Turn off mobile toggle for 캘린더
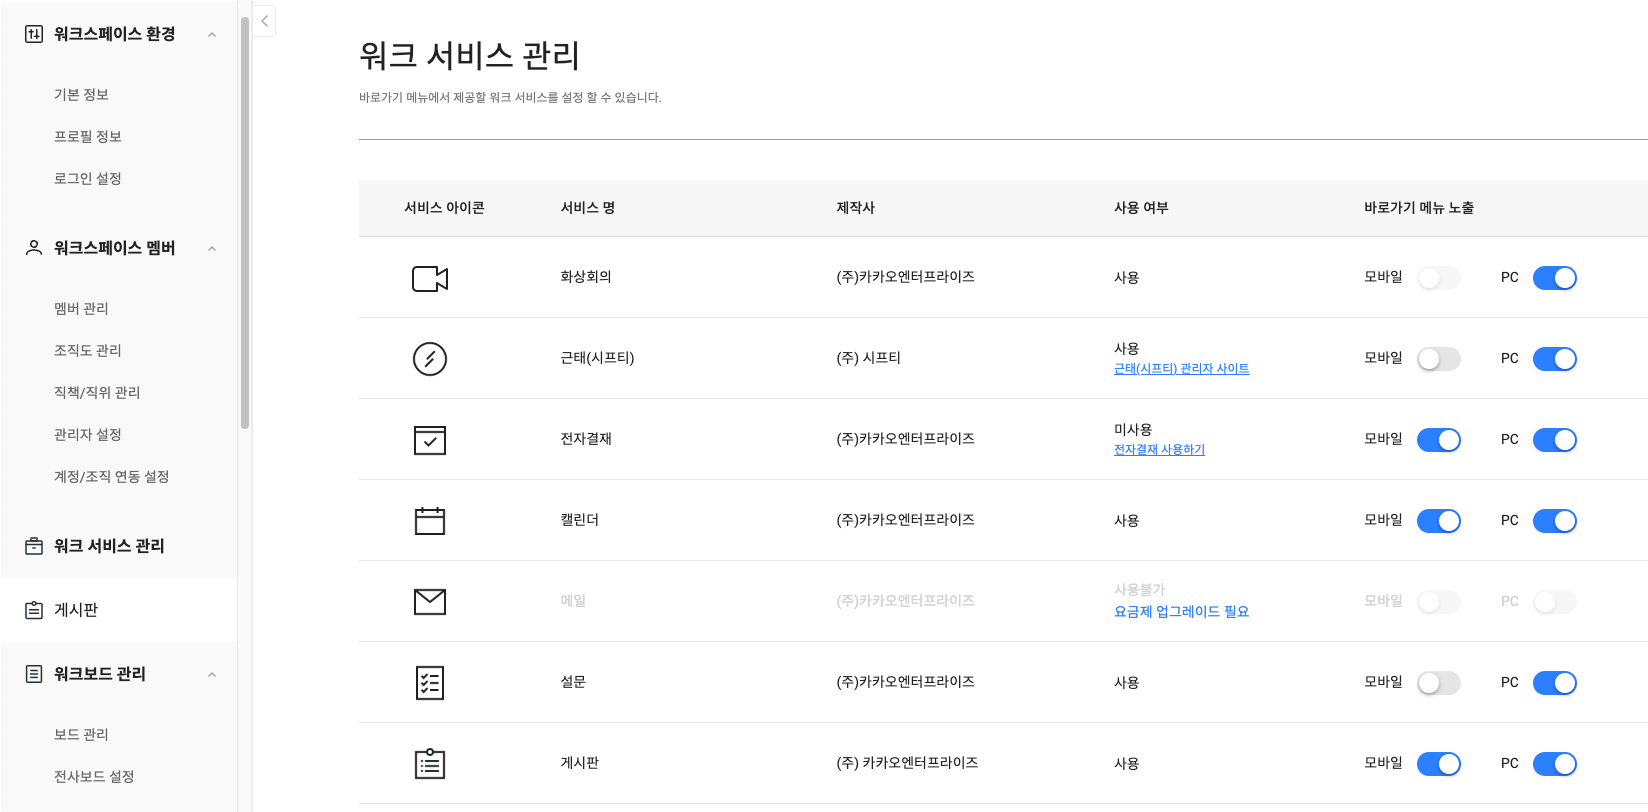Screen dimensions: 1648x812 coord(1438,521)
